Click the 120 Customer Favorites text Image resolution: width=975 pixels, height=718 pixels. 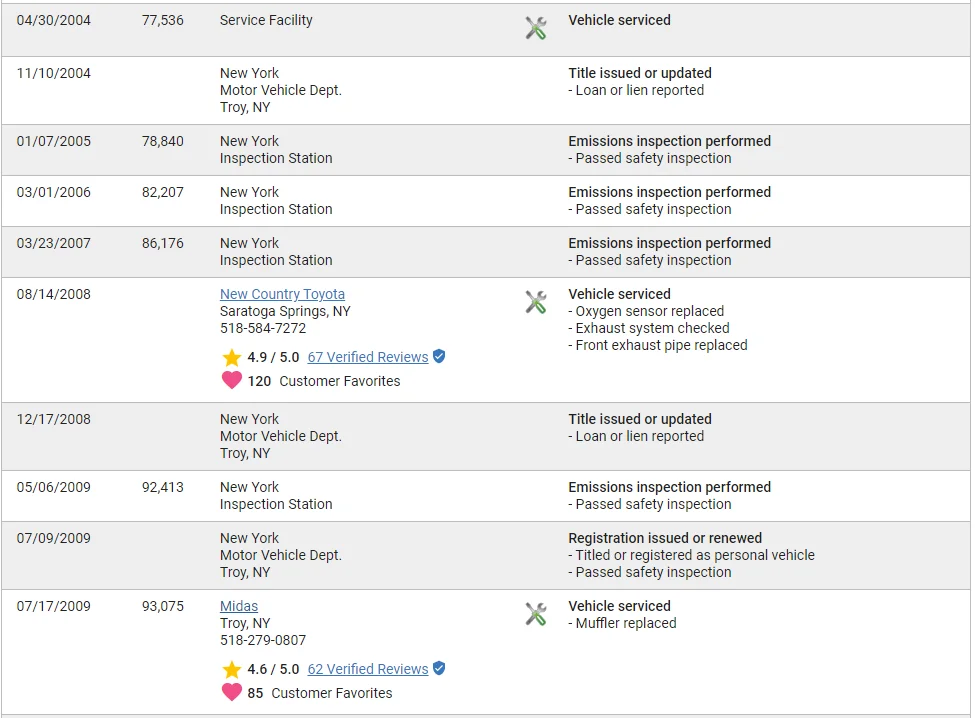pos(324,381)
